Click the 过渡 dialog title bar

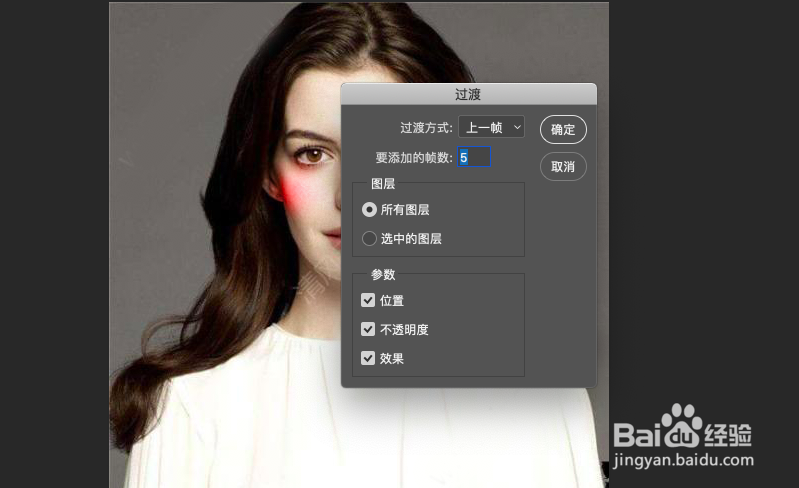pyautogui.click(x=468, y=94)
